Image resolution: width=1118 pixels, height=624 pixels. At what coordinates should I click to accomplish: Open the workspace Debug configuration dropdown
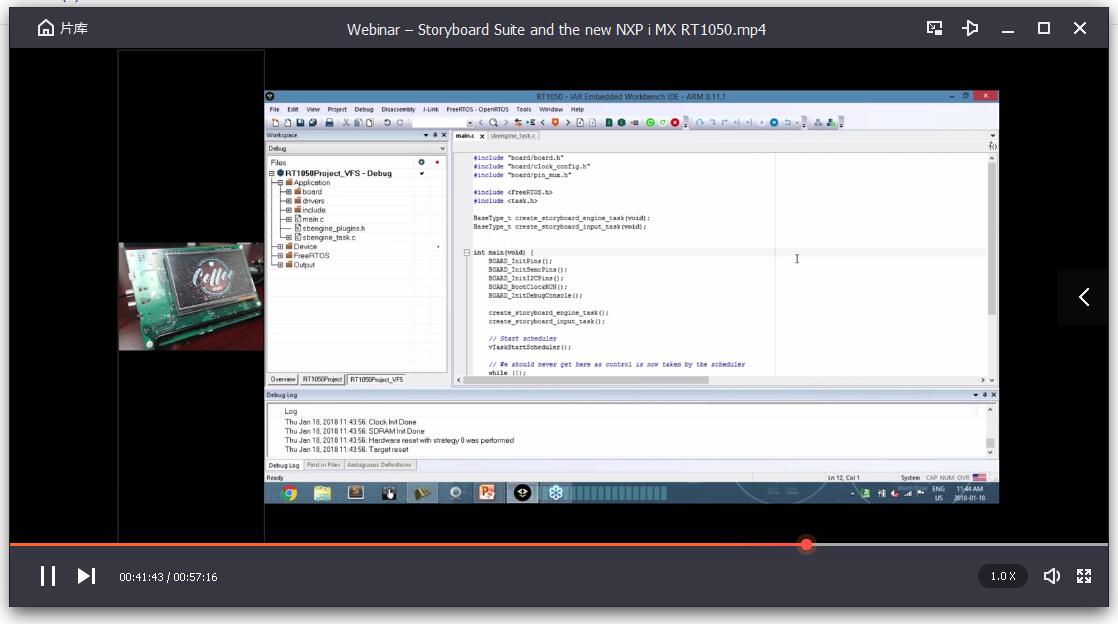click(357, 148)
